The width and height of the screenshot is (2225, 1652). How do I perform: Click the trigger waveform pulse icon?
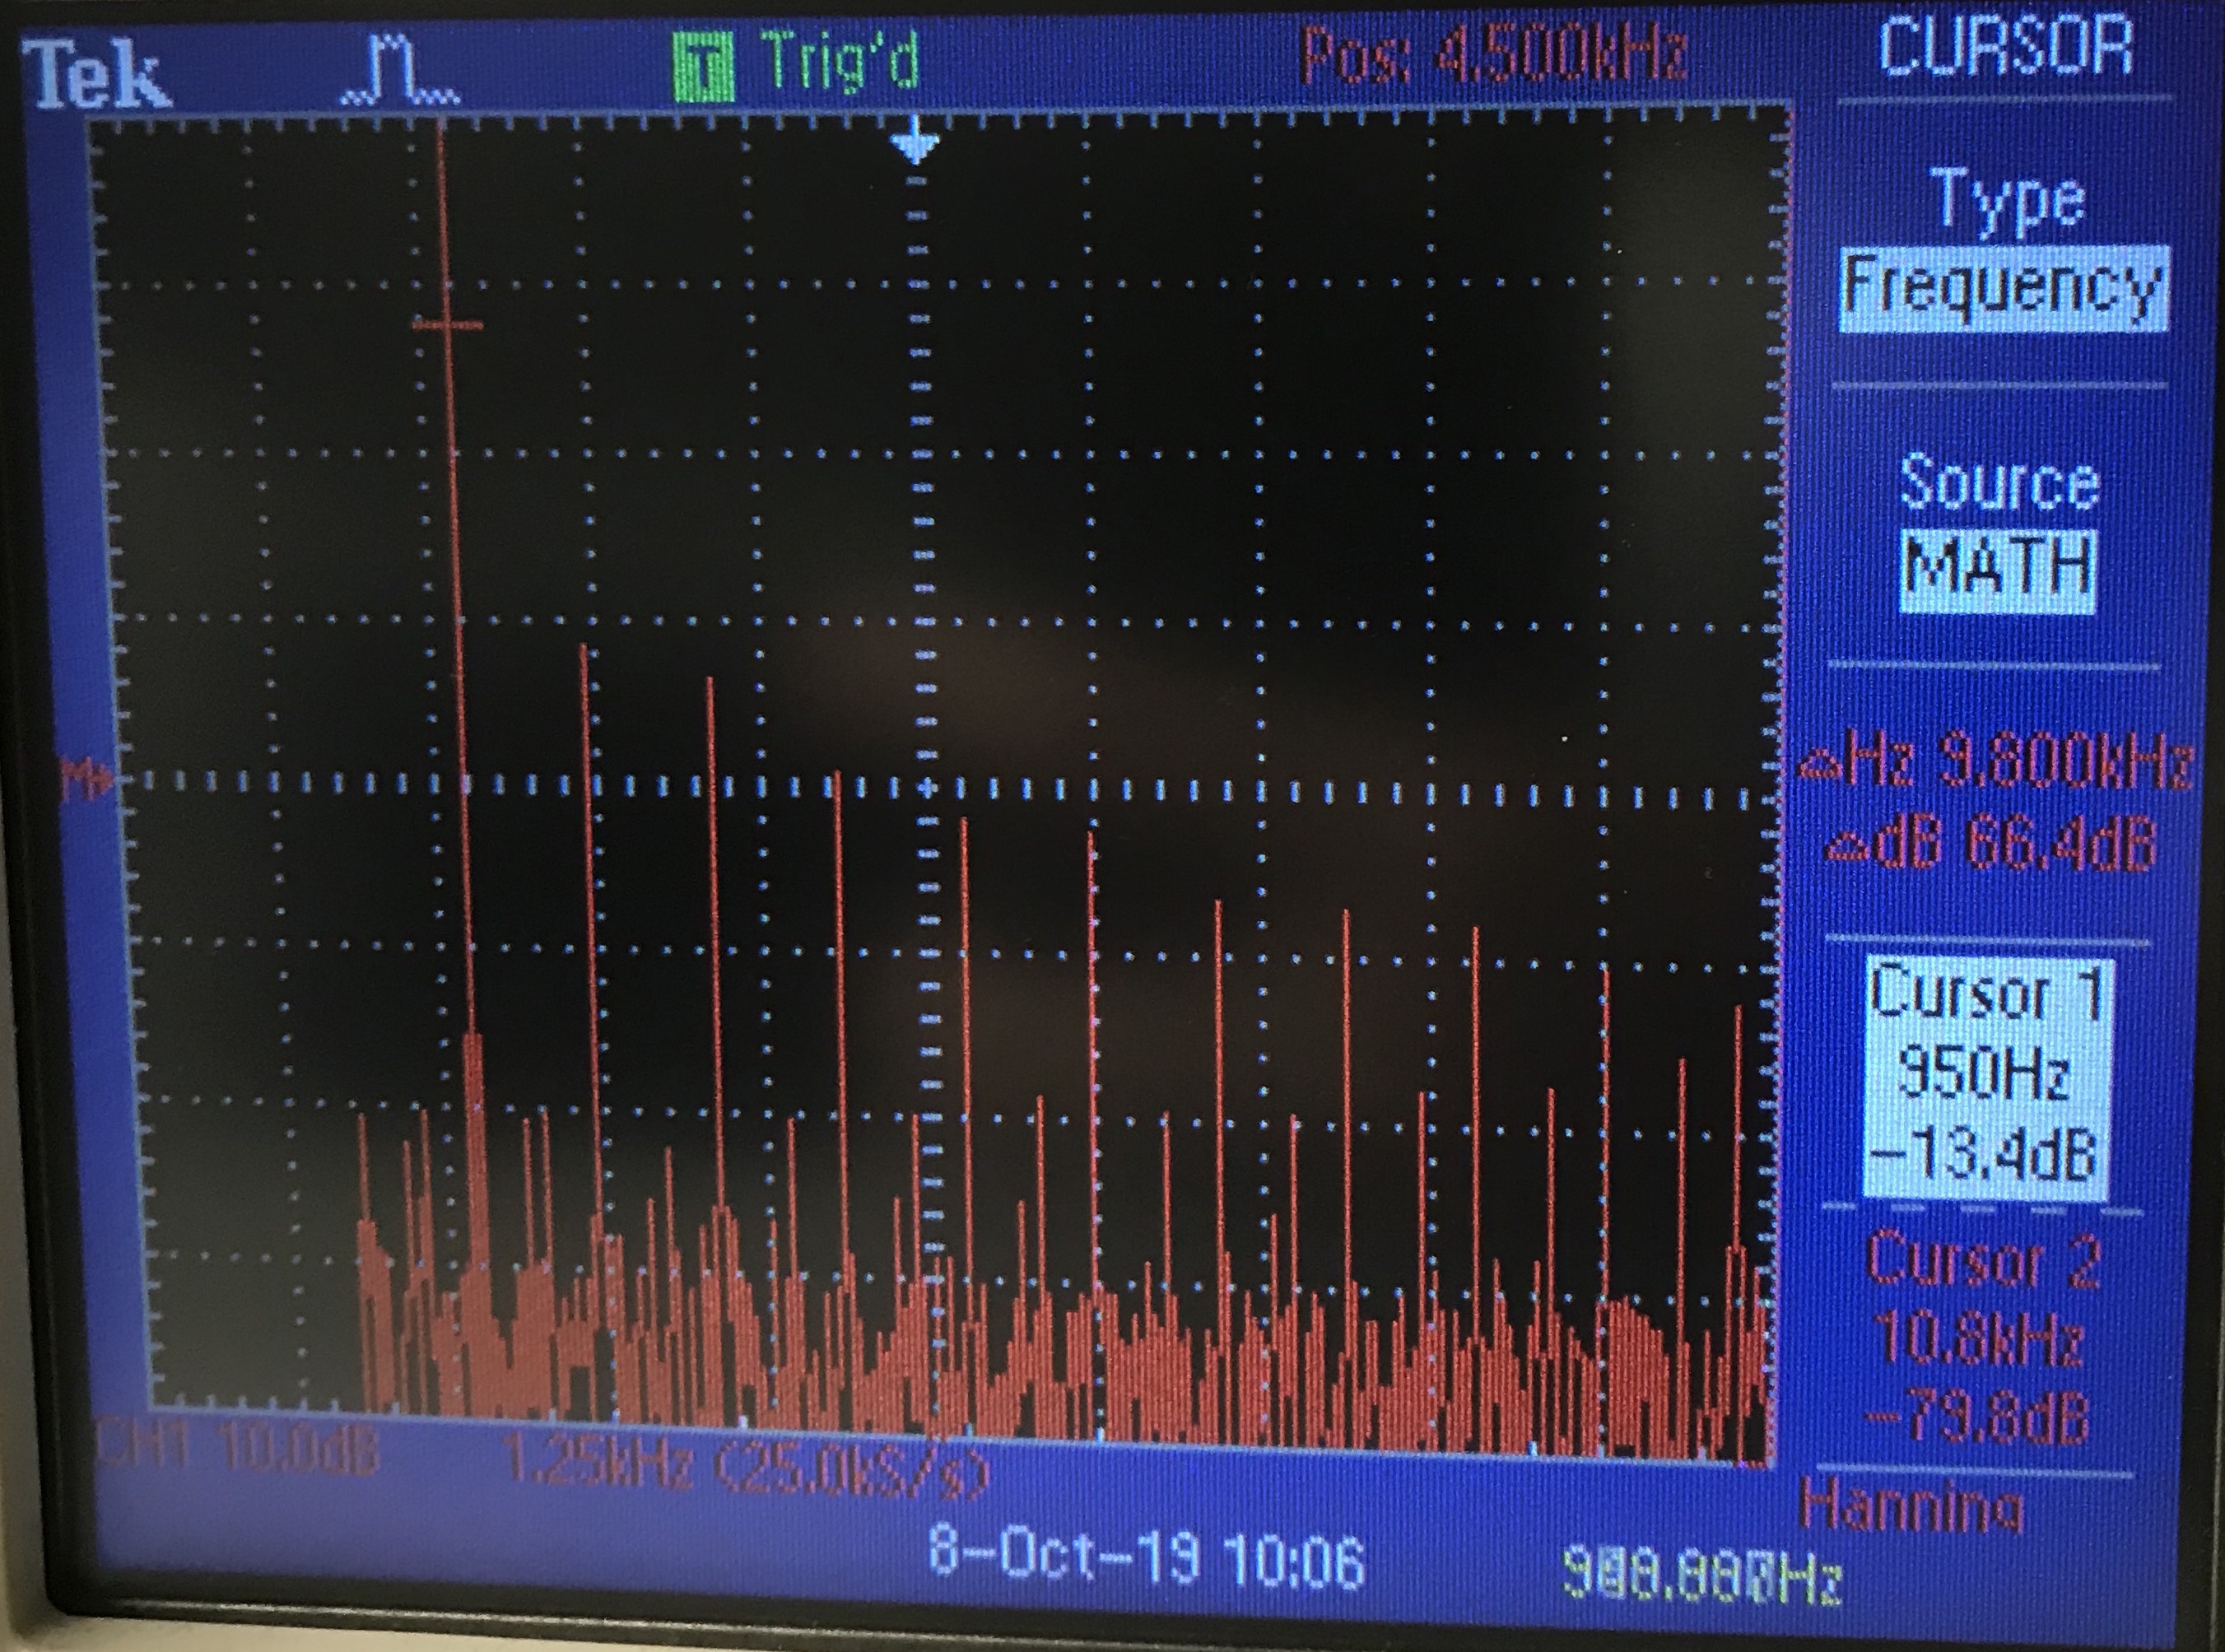tap(400, 70)
